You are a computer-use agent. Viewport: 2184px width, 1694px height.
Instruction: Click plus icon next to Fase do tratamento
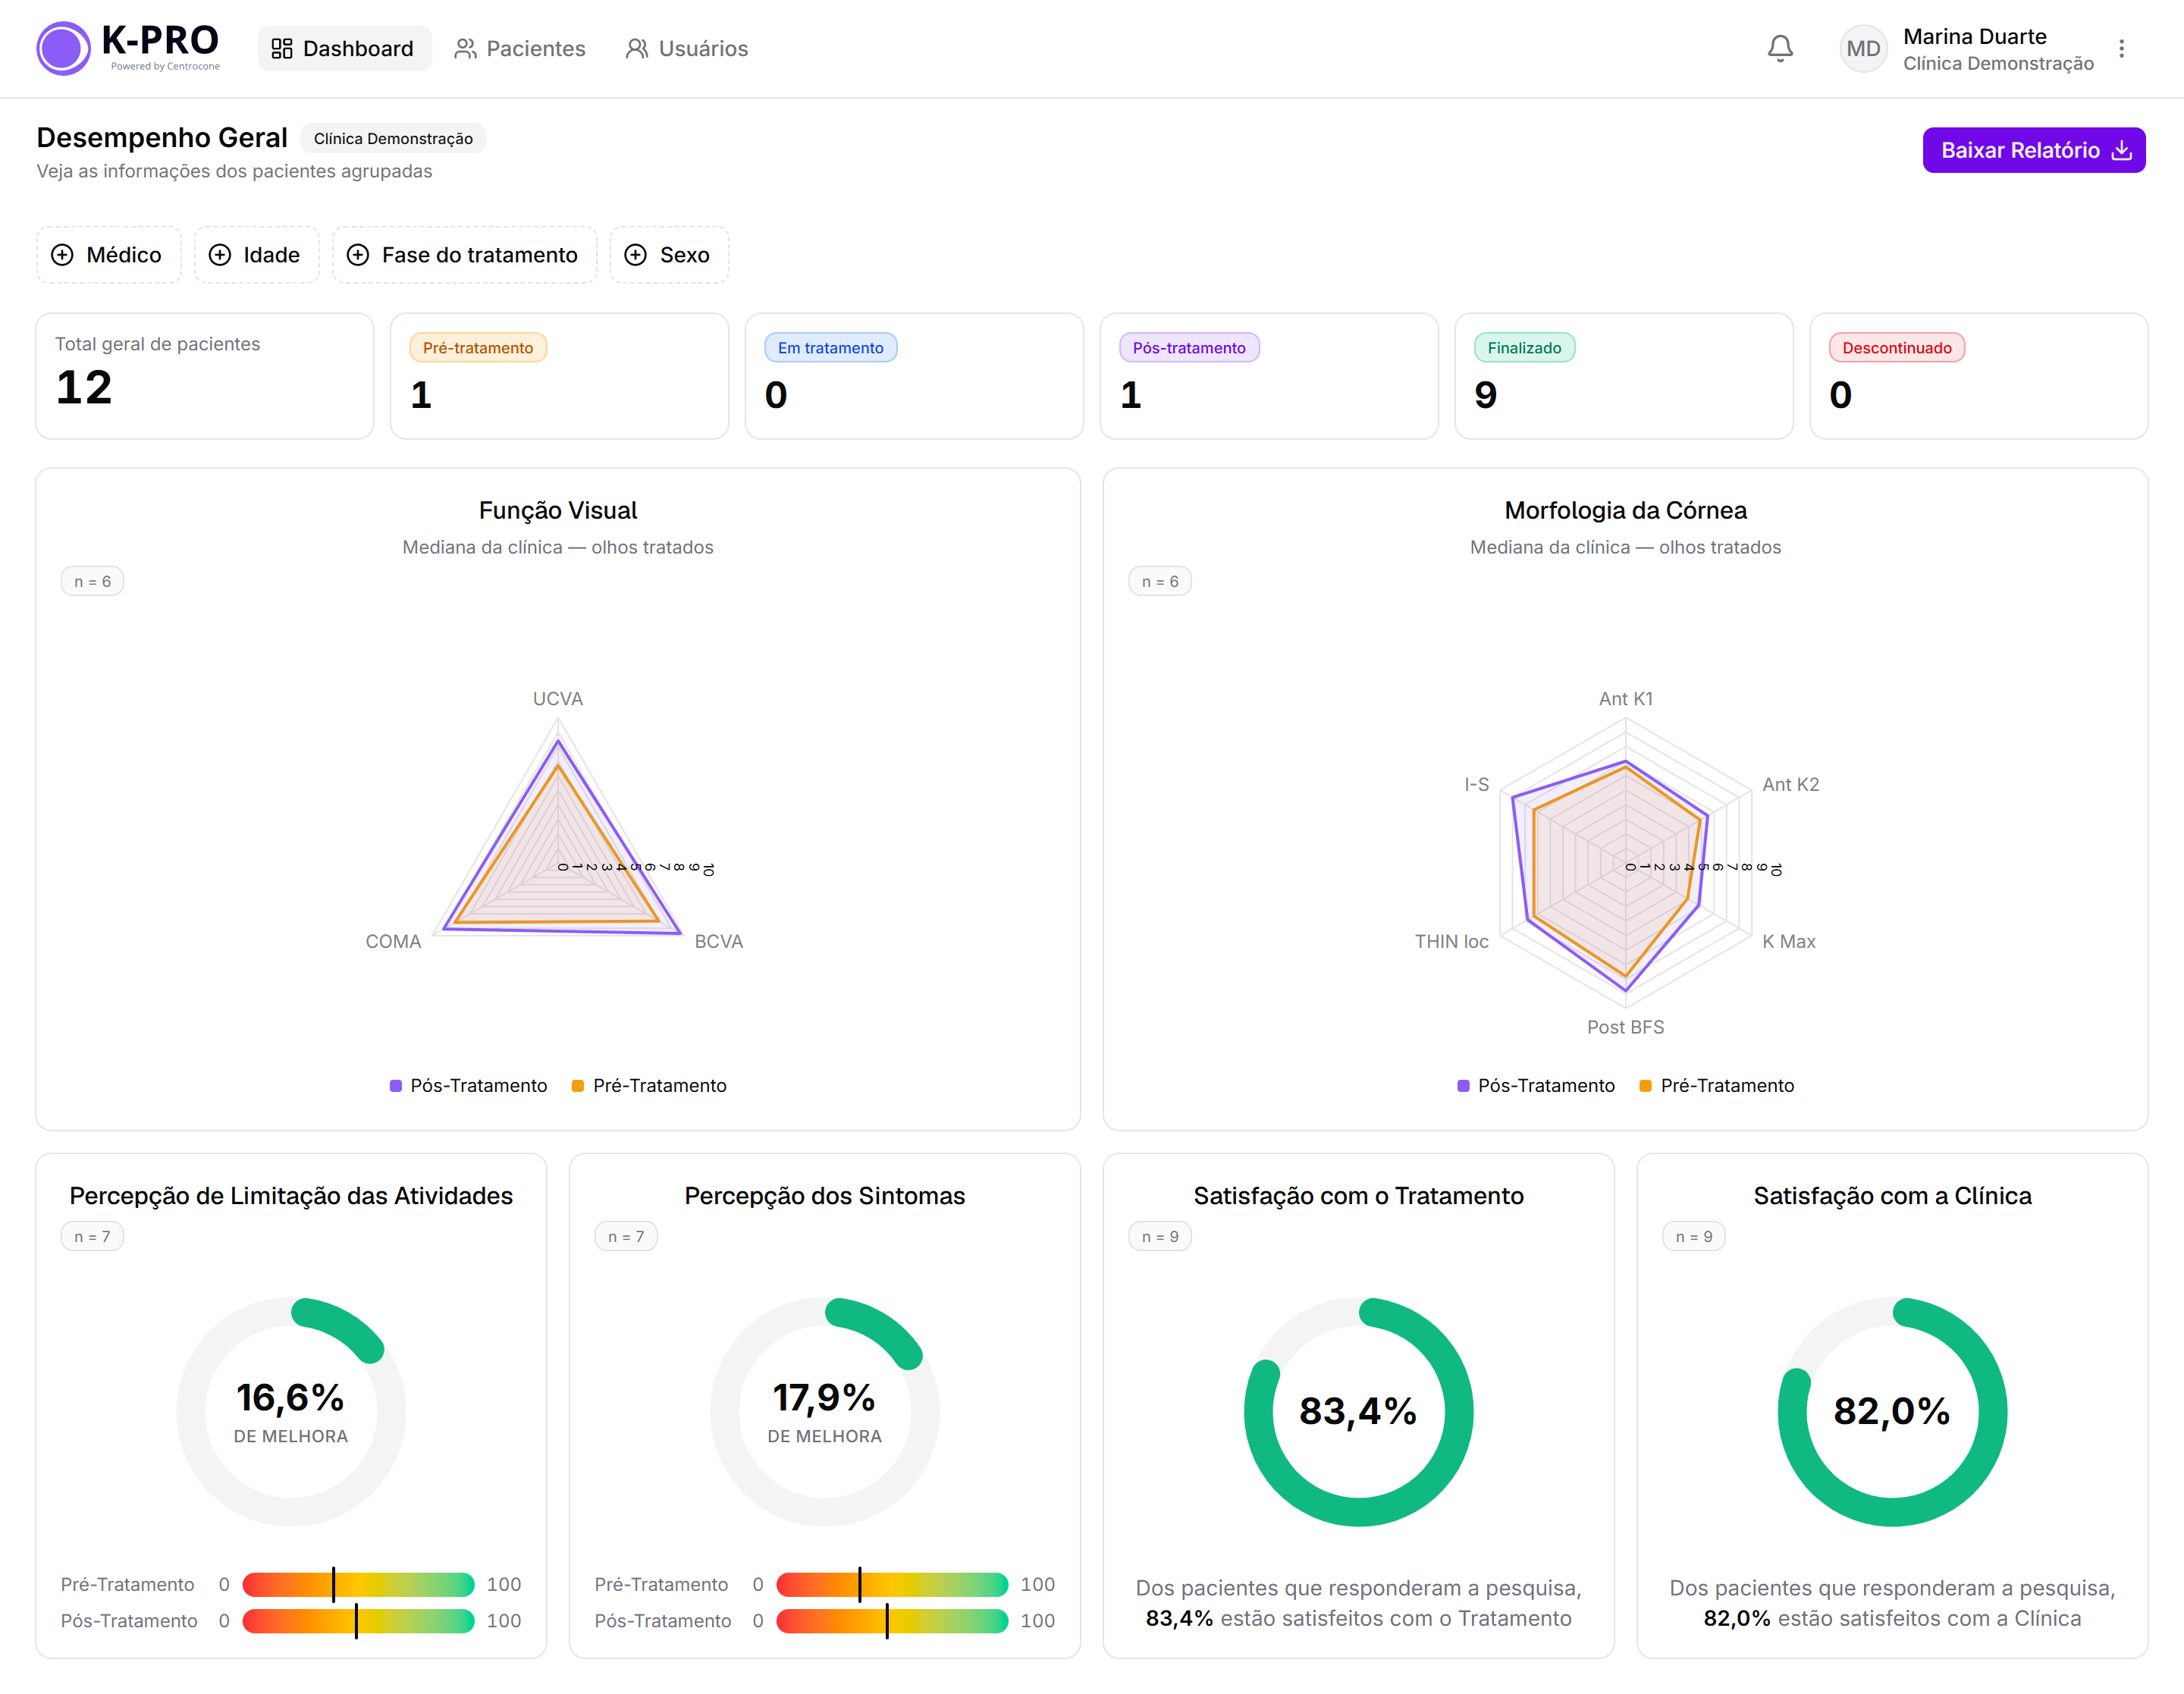pyautogui.click(x=357, y=255)
